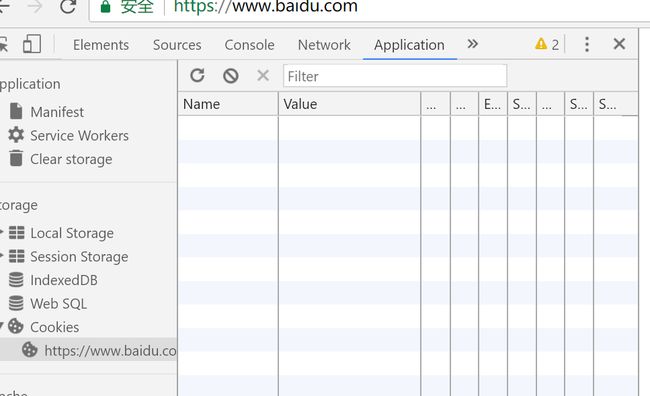Sort cookies by the Name column header
Viewport: 650px width, 396px height.
tap(228, 104)
